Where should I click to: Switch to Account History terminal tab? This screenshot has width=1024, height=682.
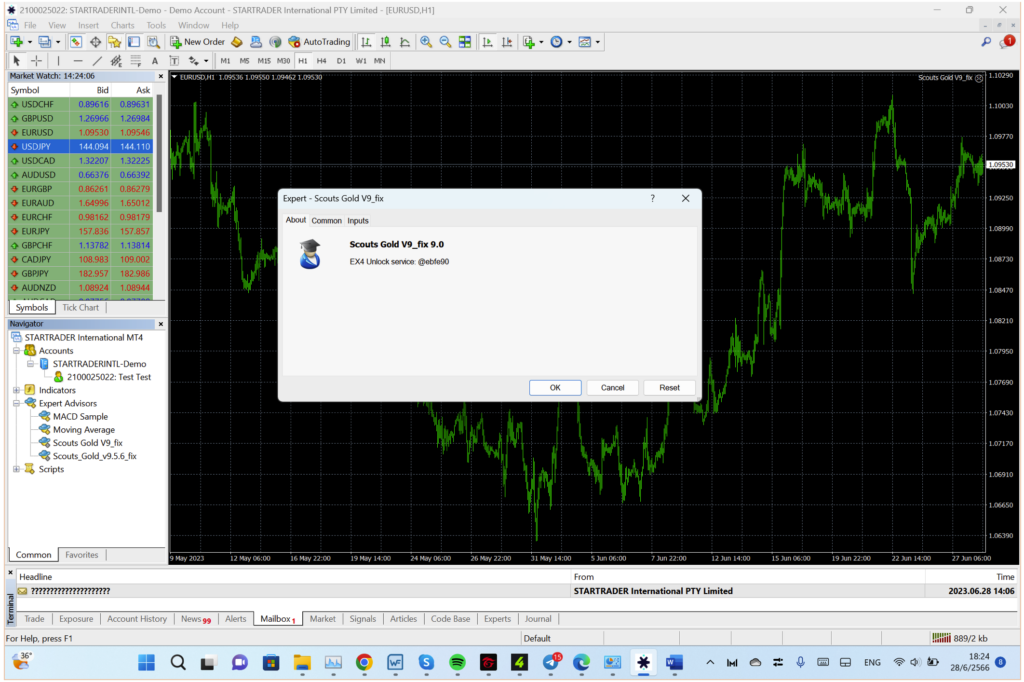(x=137, y=619)
